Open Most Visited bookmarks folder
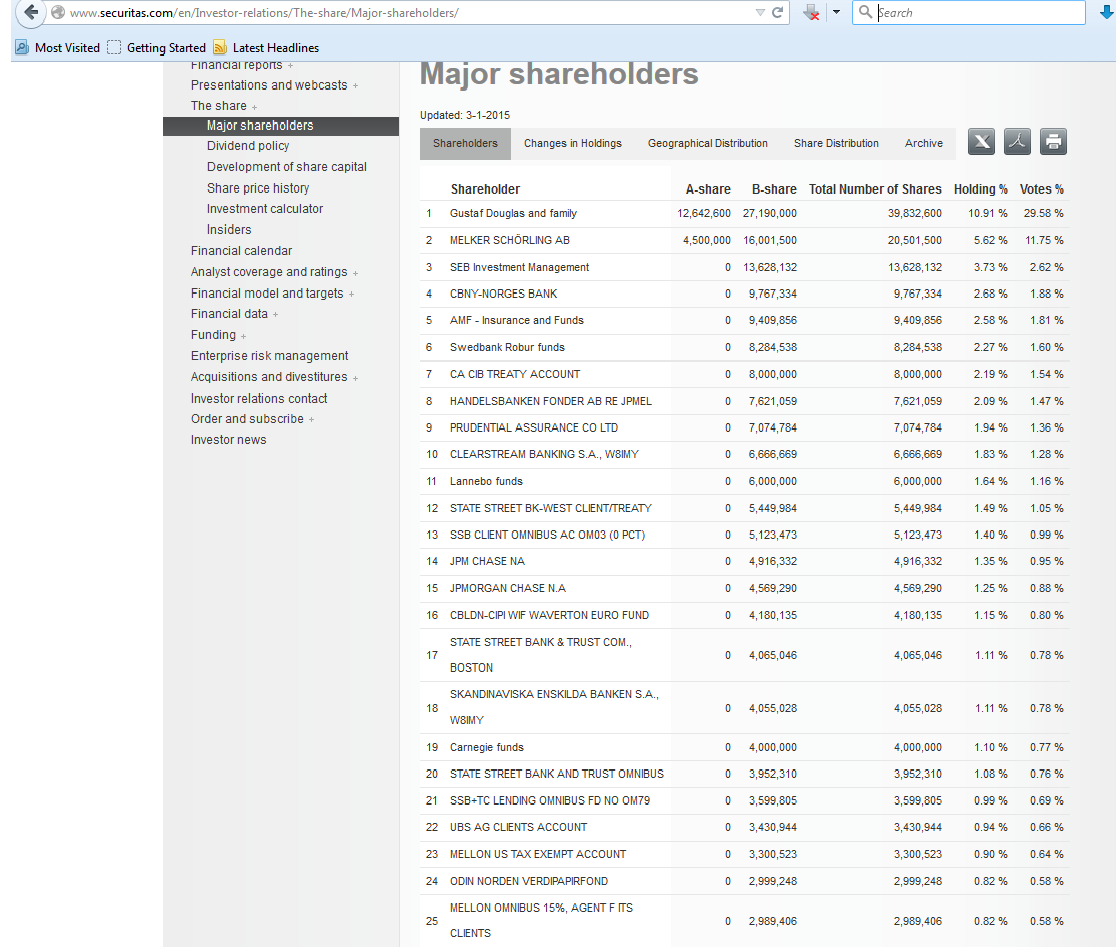The width and height of the screenshot is (1116, 947). tap(58, 48)
